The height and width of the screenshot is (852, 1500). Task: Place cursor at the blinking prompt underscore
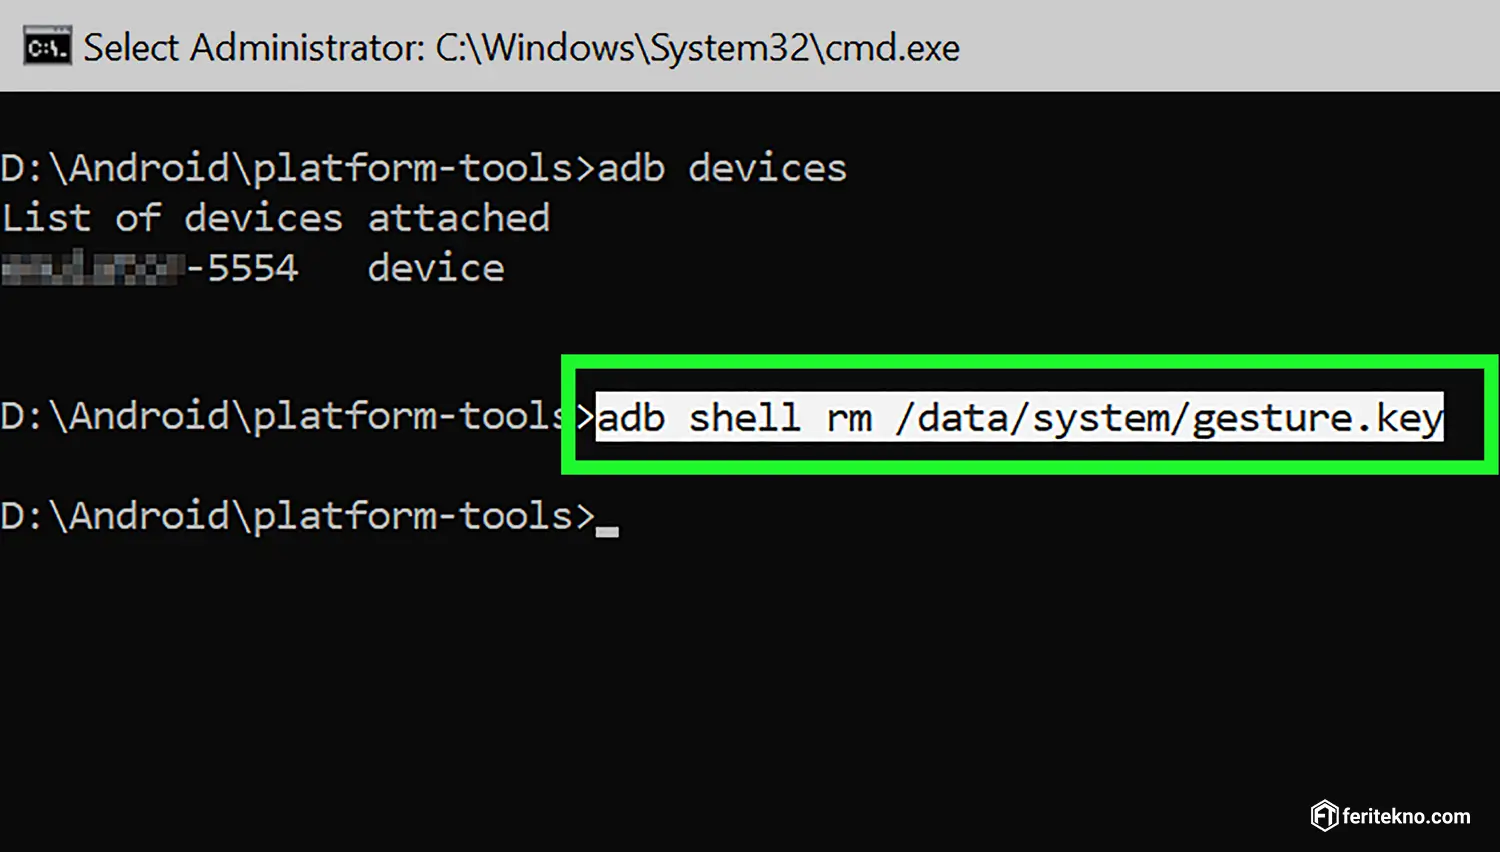pos(607,532)
